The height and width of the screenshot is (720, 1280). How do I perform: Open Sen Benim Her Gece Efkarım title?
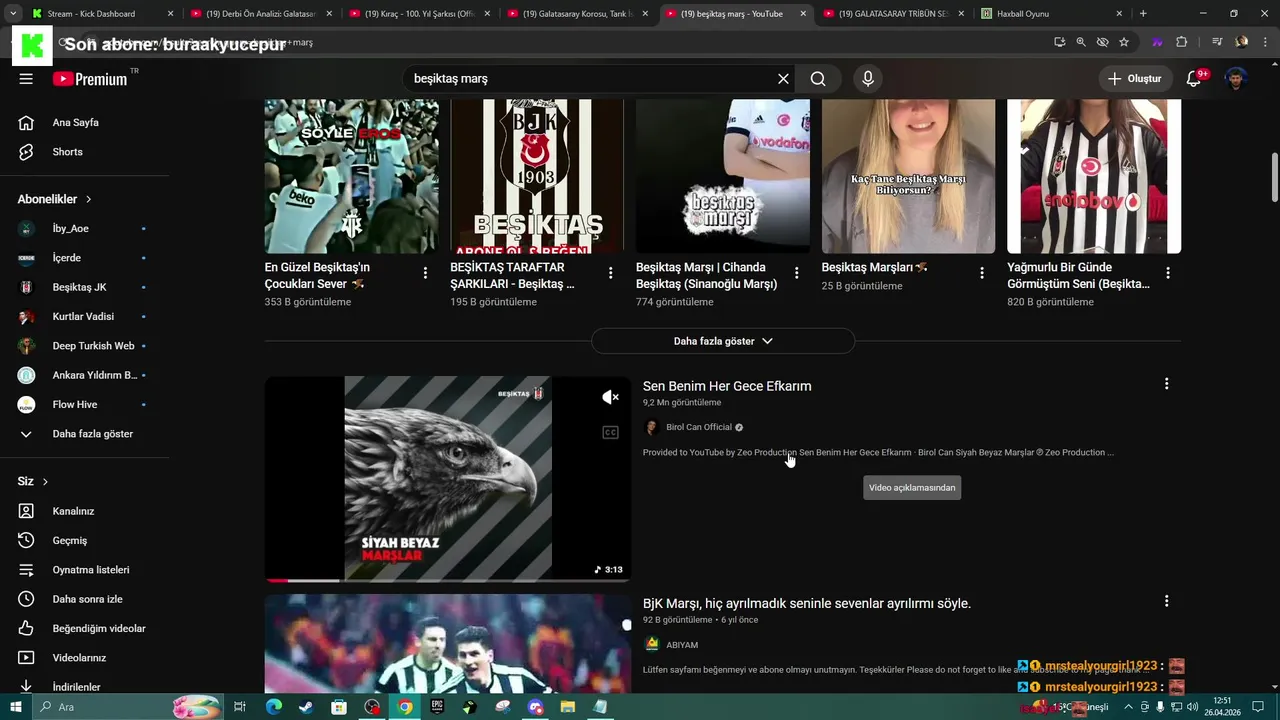(727, 386)
